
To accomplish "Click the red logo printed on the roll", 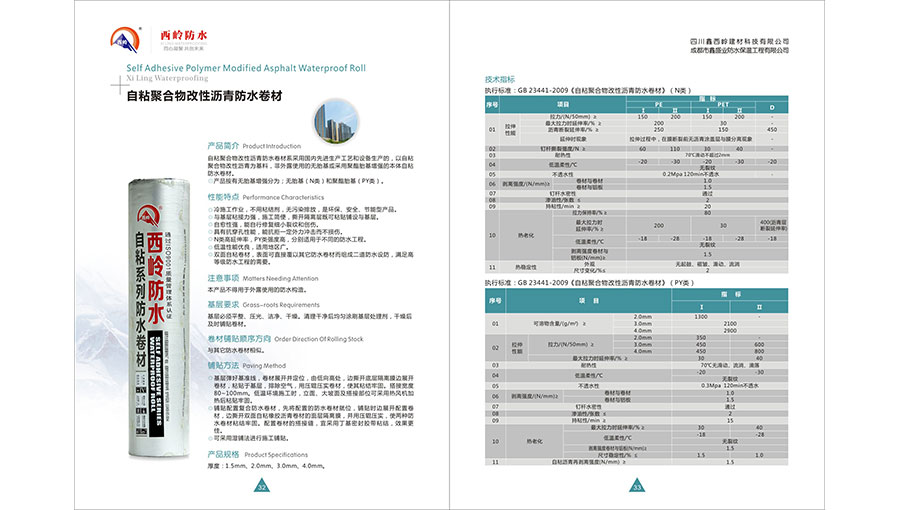I will point(149,217).
